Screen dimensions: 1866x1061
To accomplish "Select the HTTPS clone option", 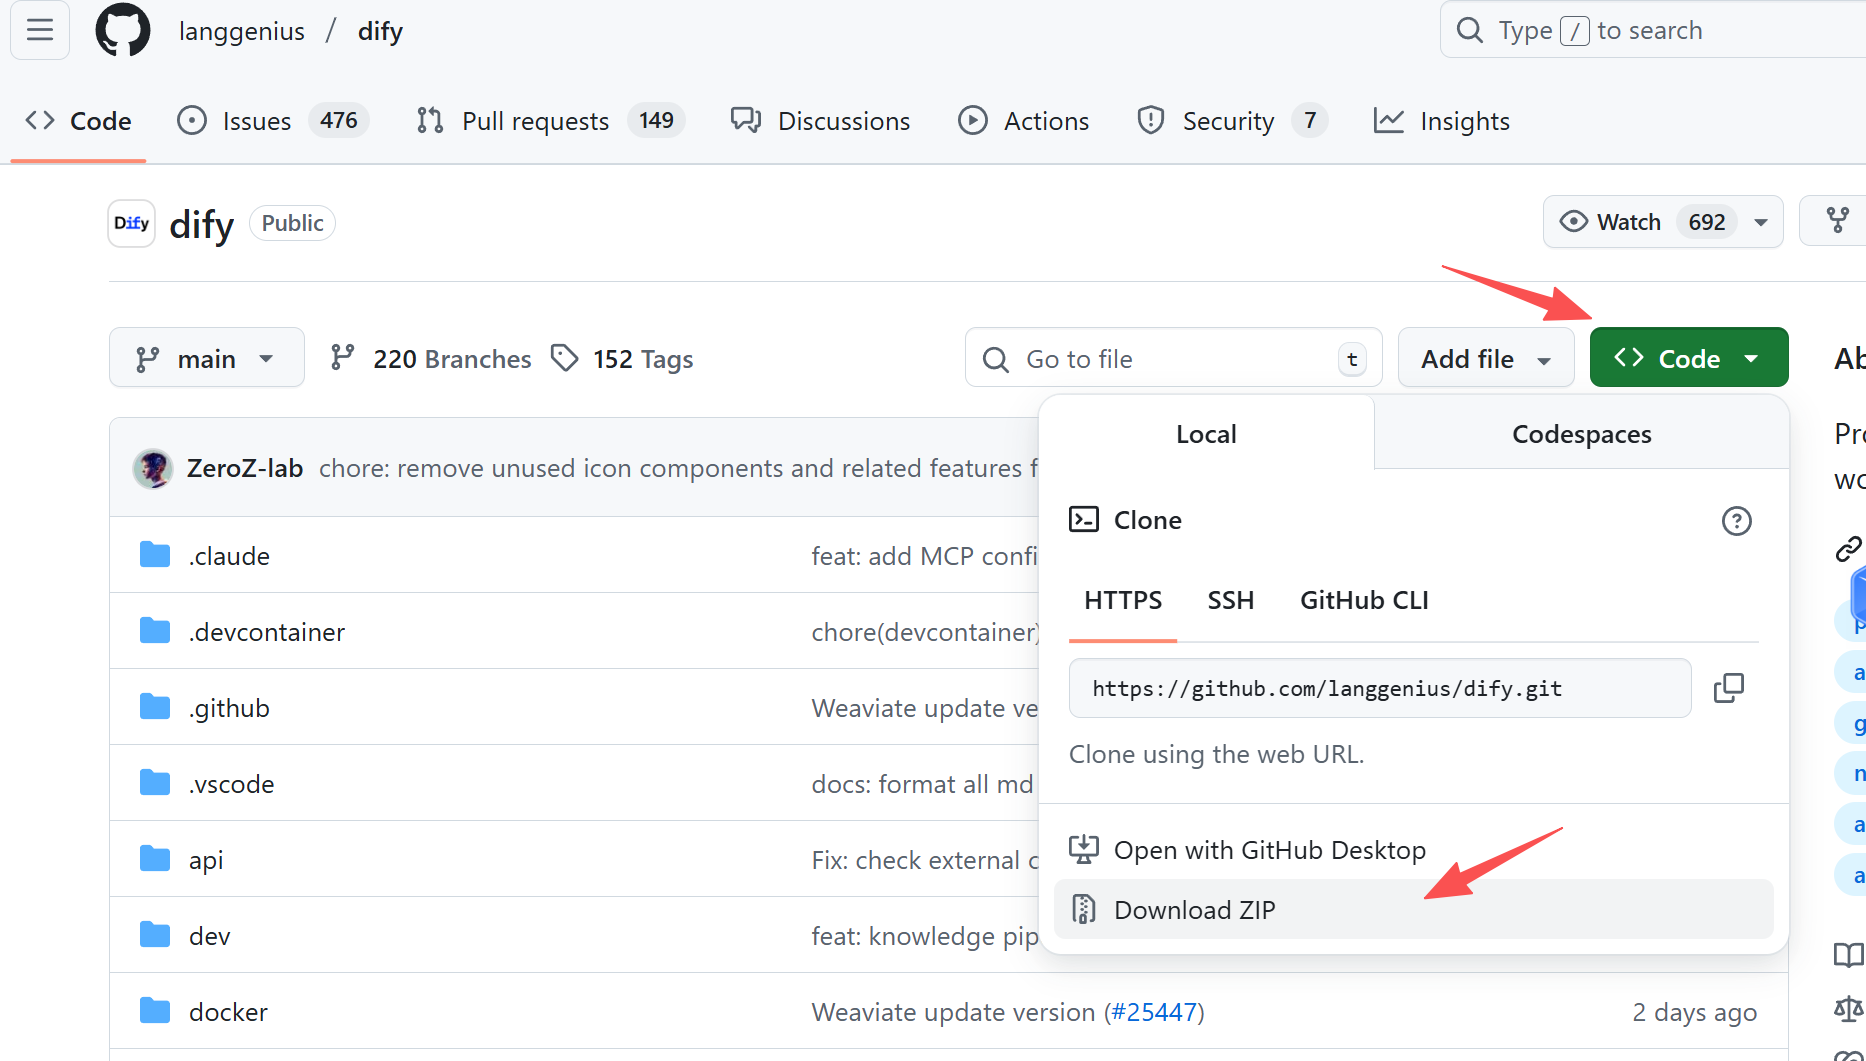I will 1123,600.
